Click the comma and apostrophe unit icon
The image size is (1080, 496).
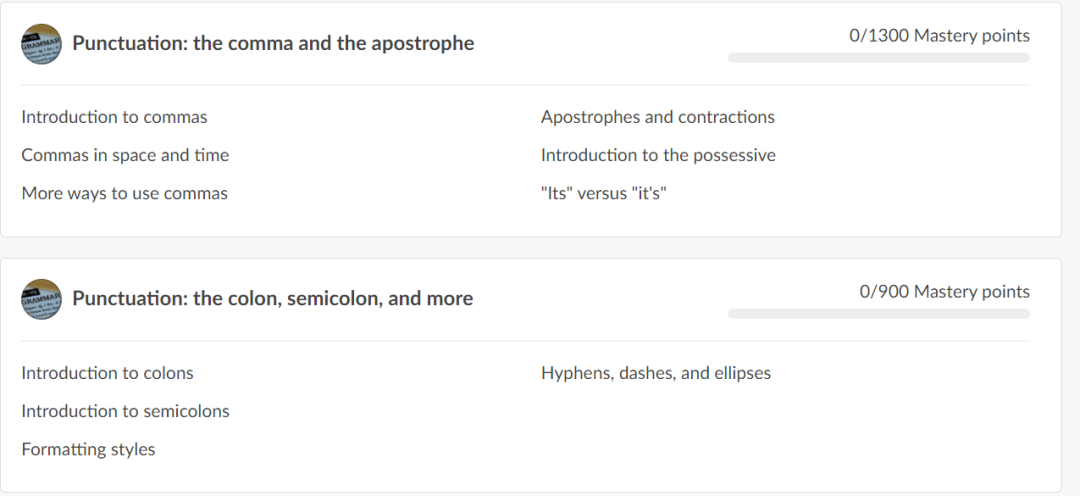(x=41, y=44)
